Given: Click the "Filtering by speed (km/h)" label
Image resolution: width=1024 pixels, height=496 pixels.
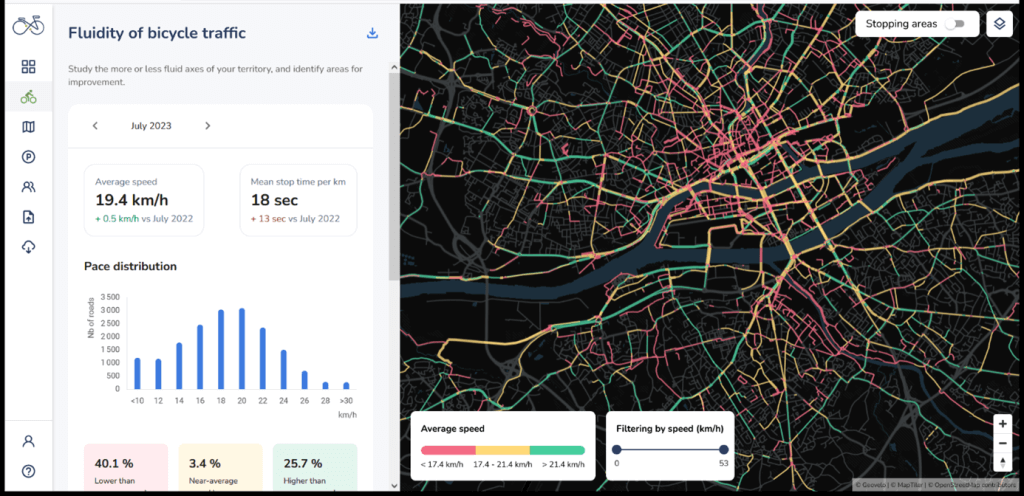Looking at the screenshot, I should point(670,429).
